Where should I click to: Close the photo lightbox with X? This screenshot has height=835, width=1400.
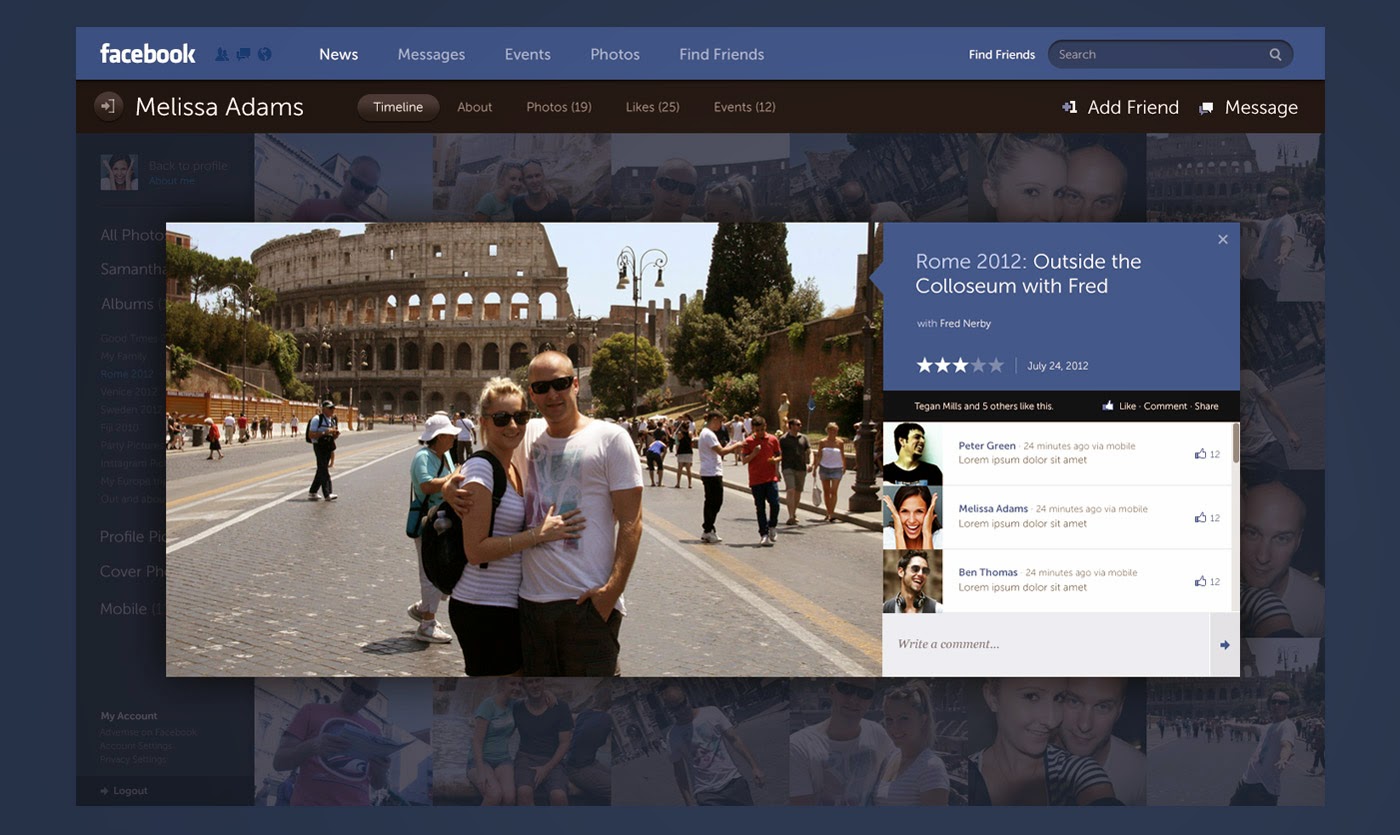(x=1223, y=239)
